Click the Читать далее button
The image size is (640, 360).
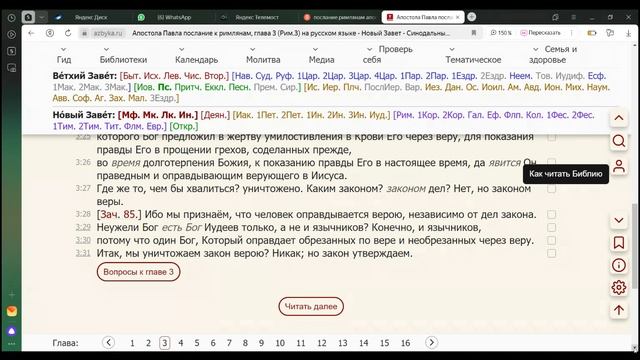point(311,306)
